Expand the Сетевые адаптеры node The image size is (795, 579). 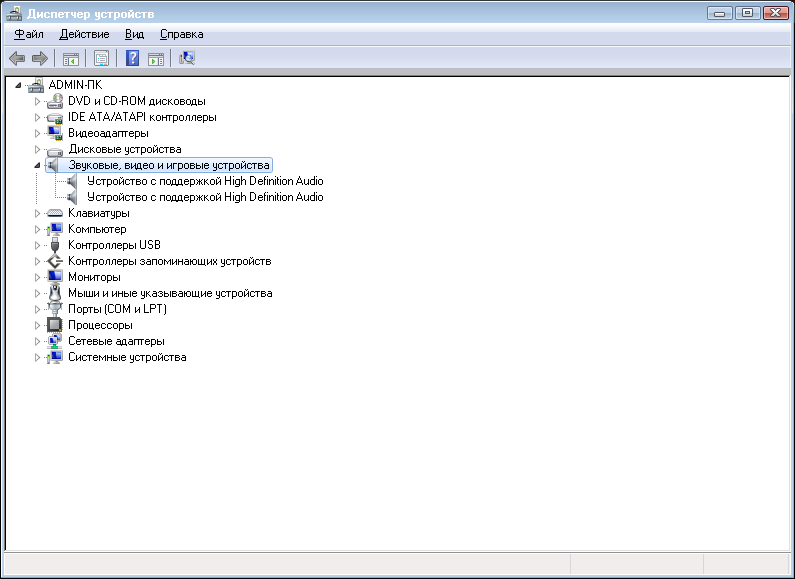click(37, 341)
